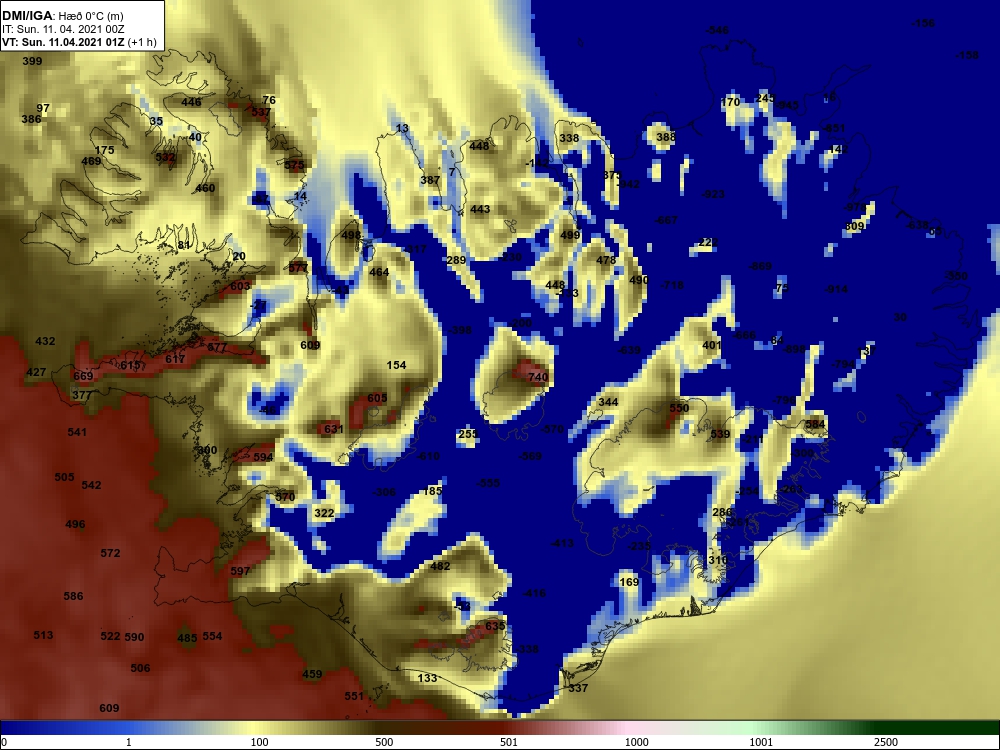The width and height of the screenshot is (1000, 750).
Task: Click the map value '387'
Action: [430, 180]
